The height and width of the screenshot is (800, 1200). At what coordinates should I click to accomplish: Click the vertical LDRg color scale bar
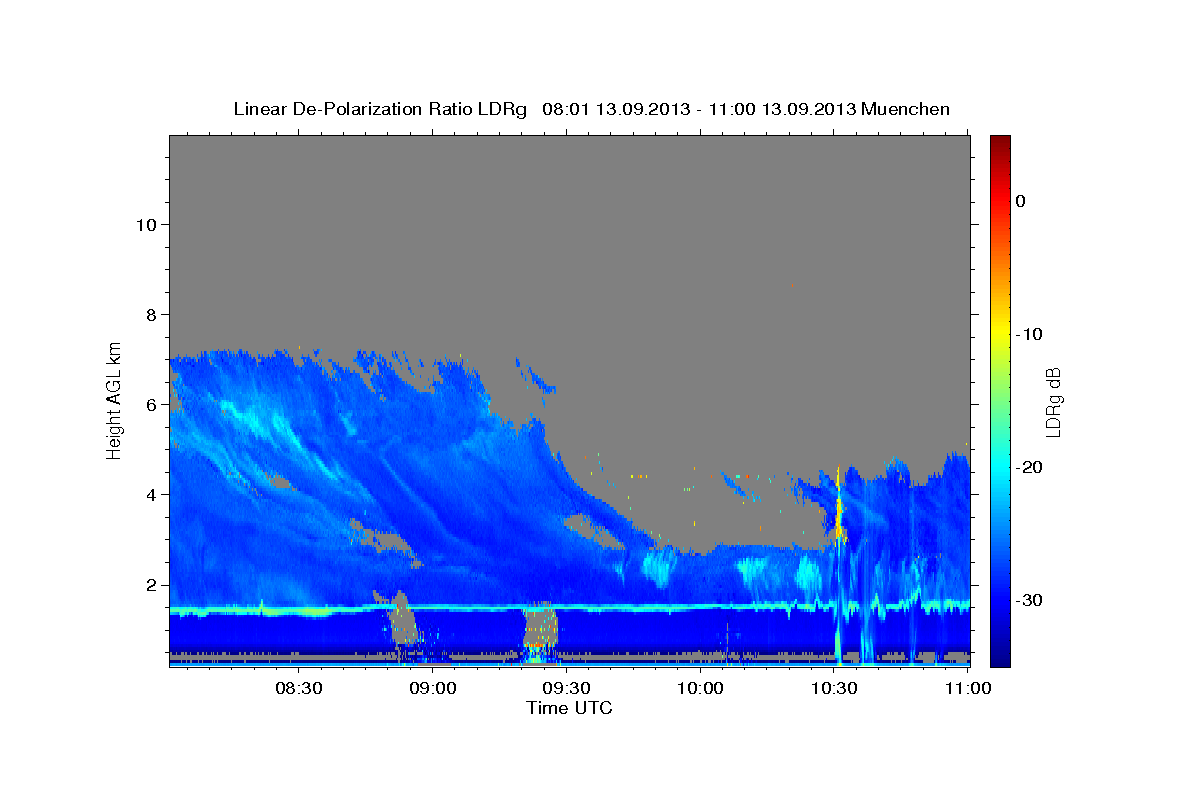pos(1000,401)
